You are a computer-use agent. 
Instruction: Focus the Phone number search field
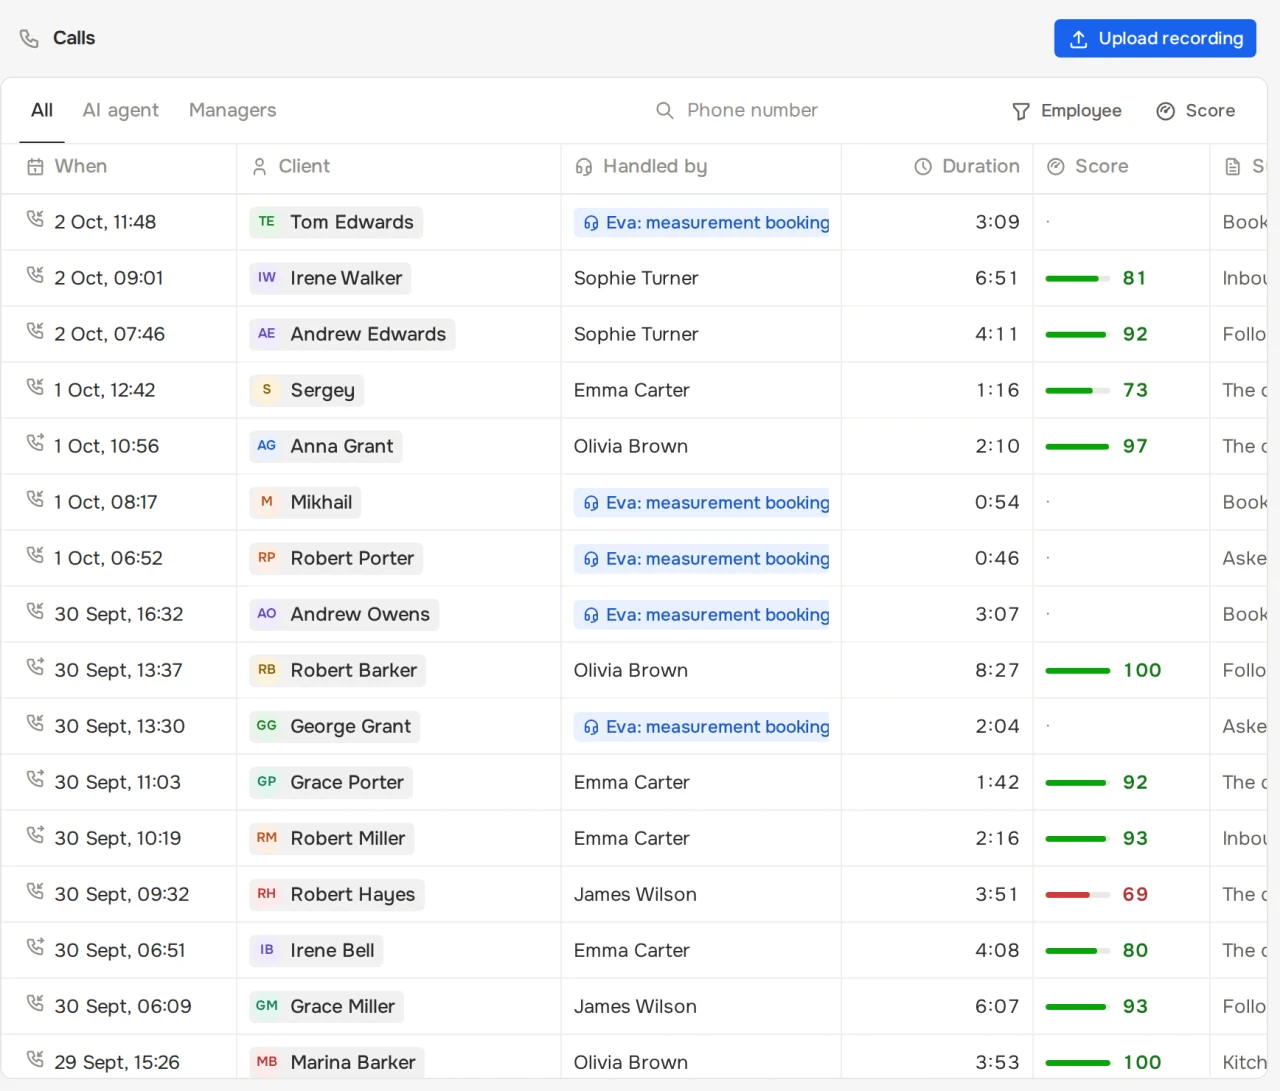pos(752,110)
